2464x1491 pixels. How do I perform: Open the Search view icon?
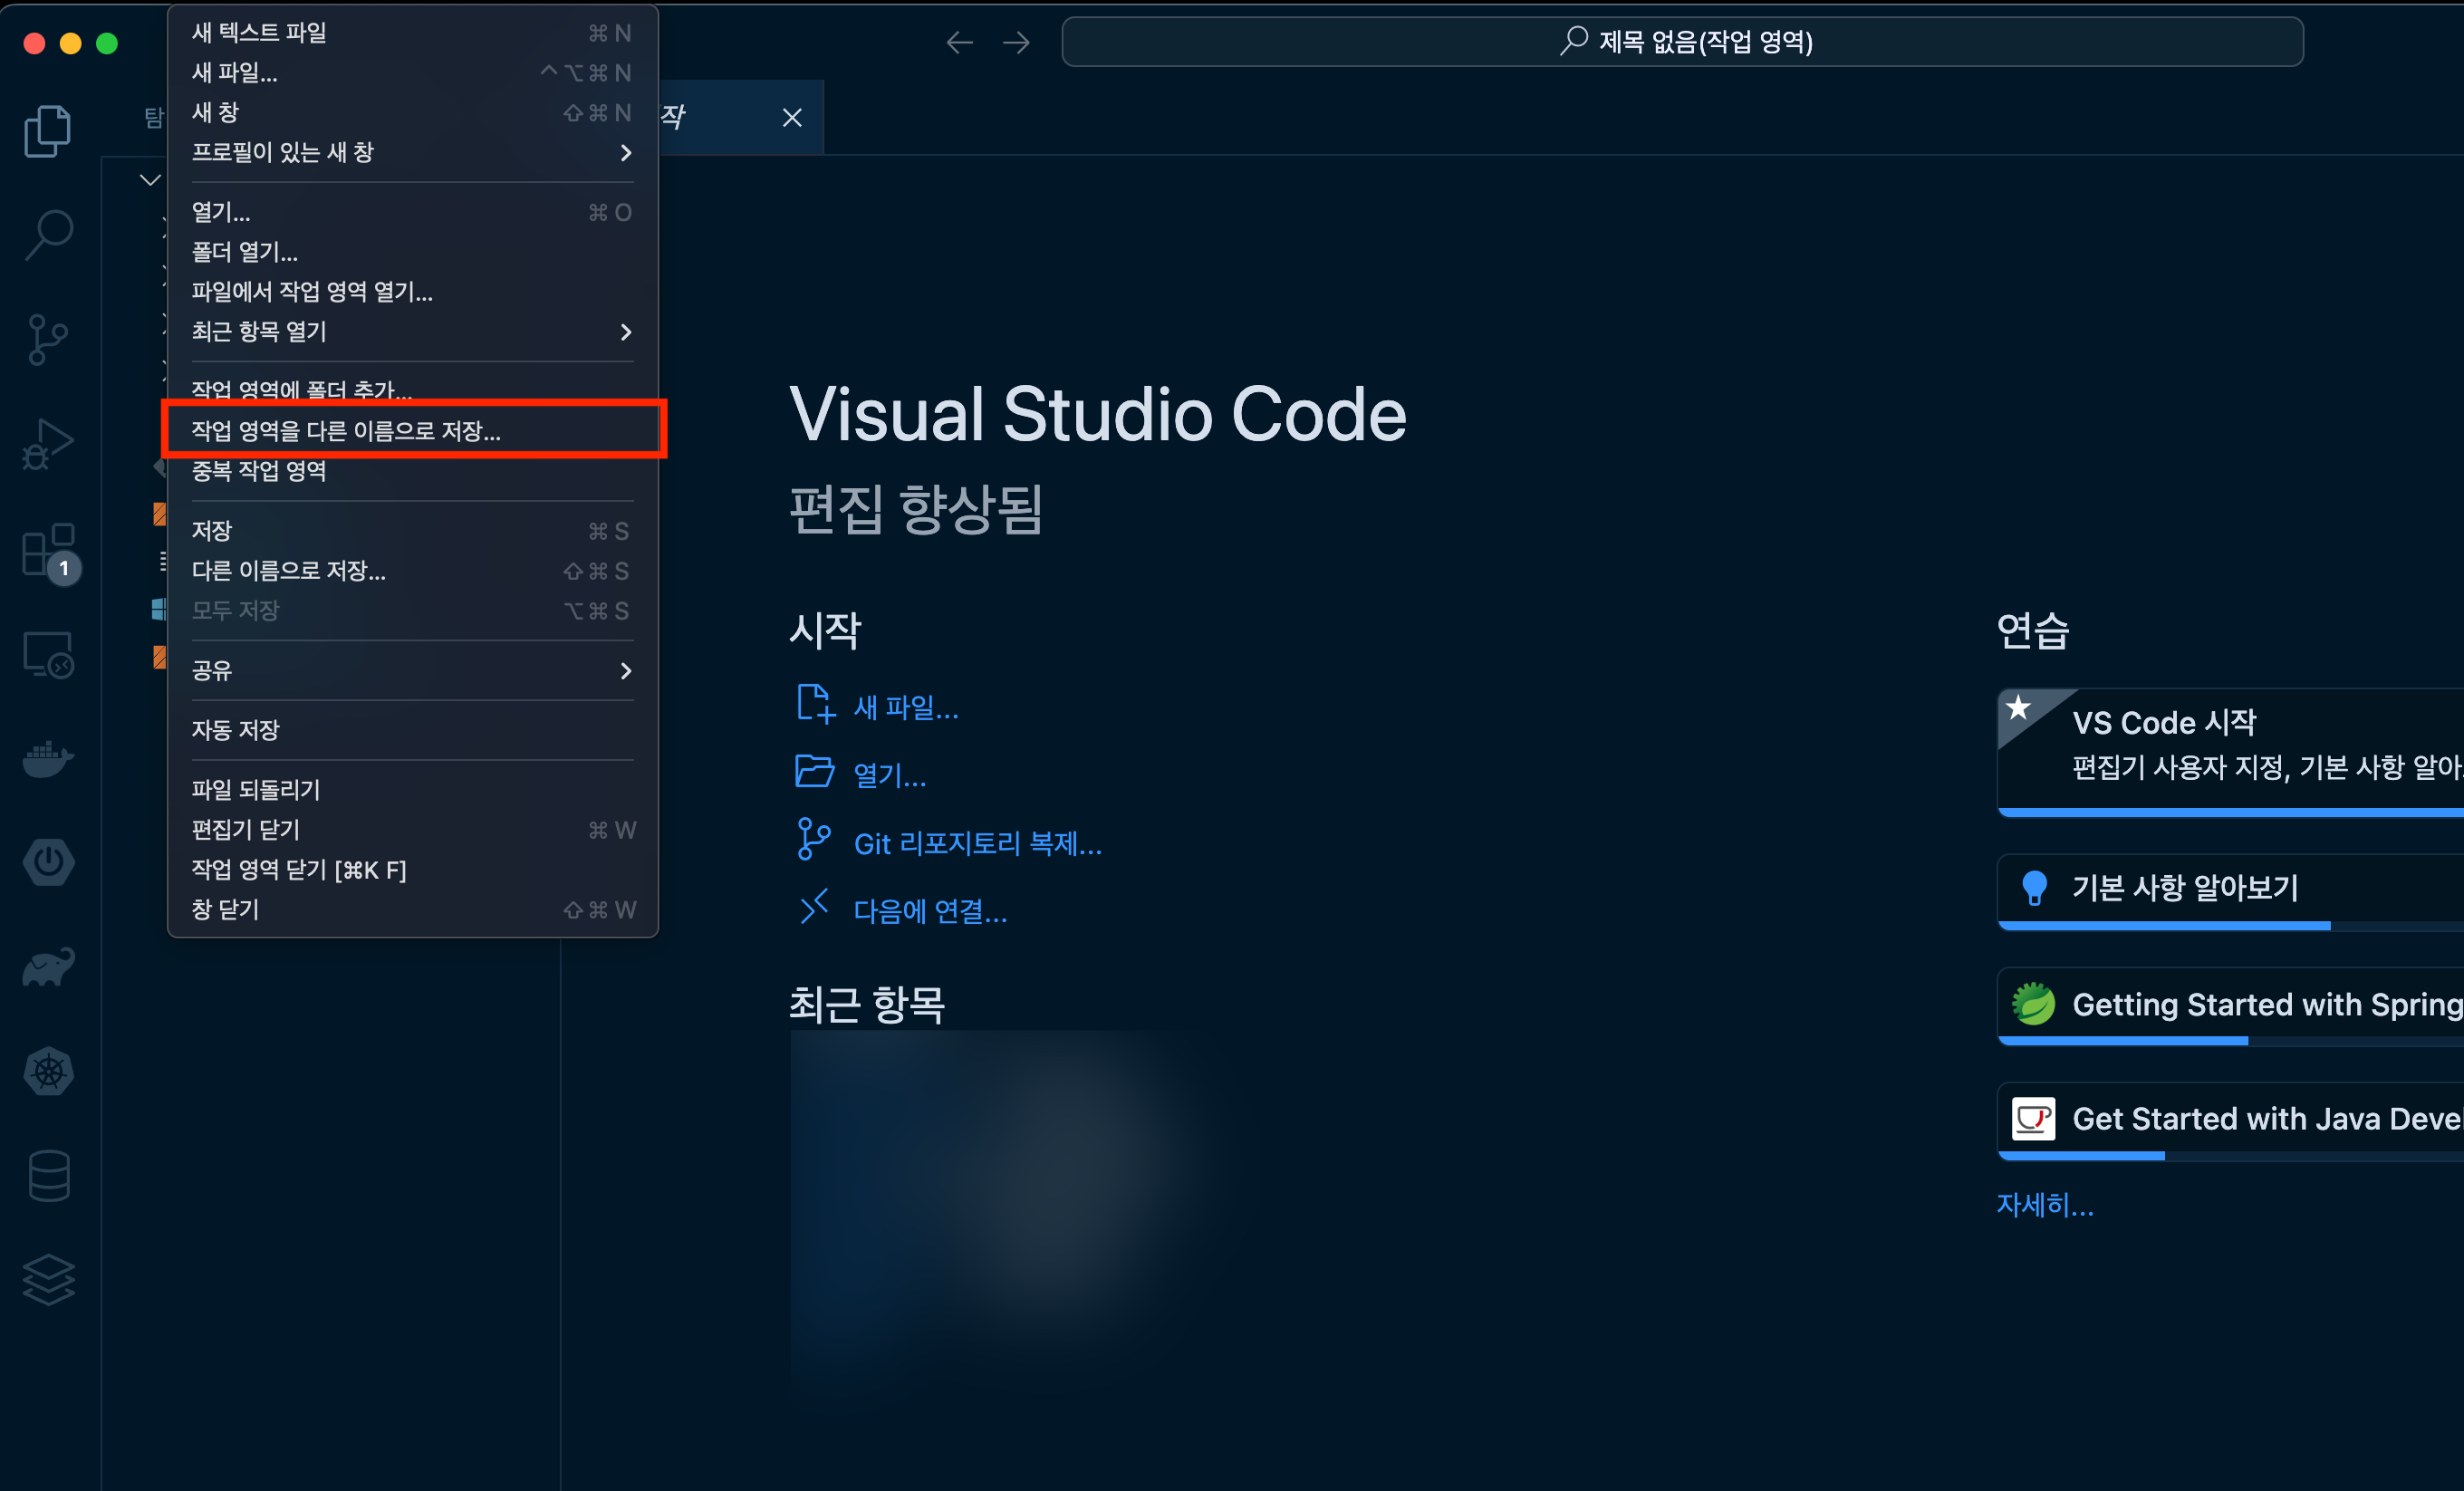[48, 235]
